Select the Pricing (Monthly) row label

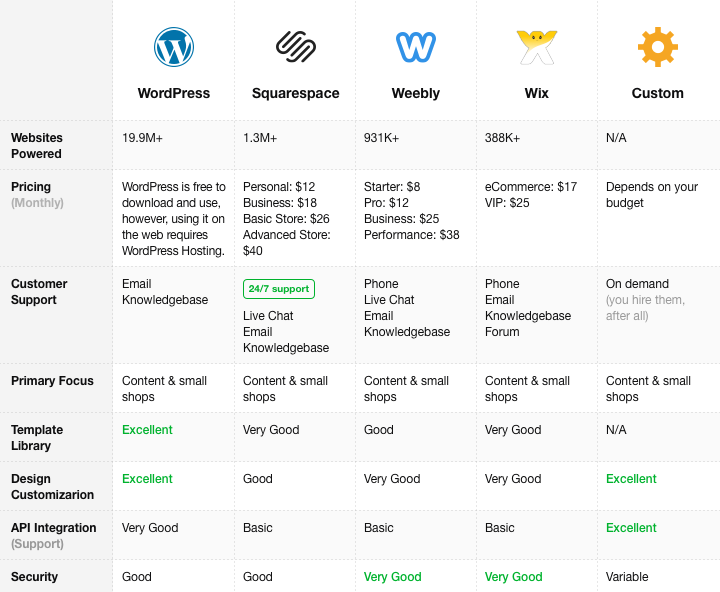tap(37, 195)
